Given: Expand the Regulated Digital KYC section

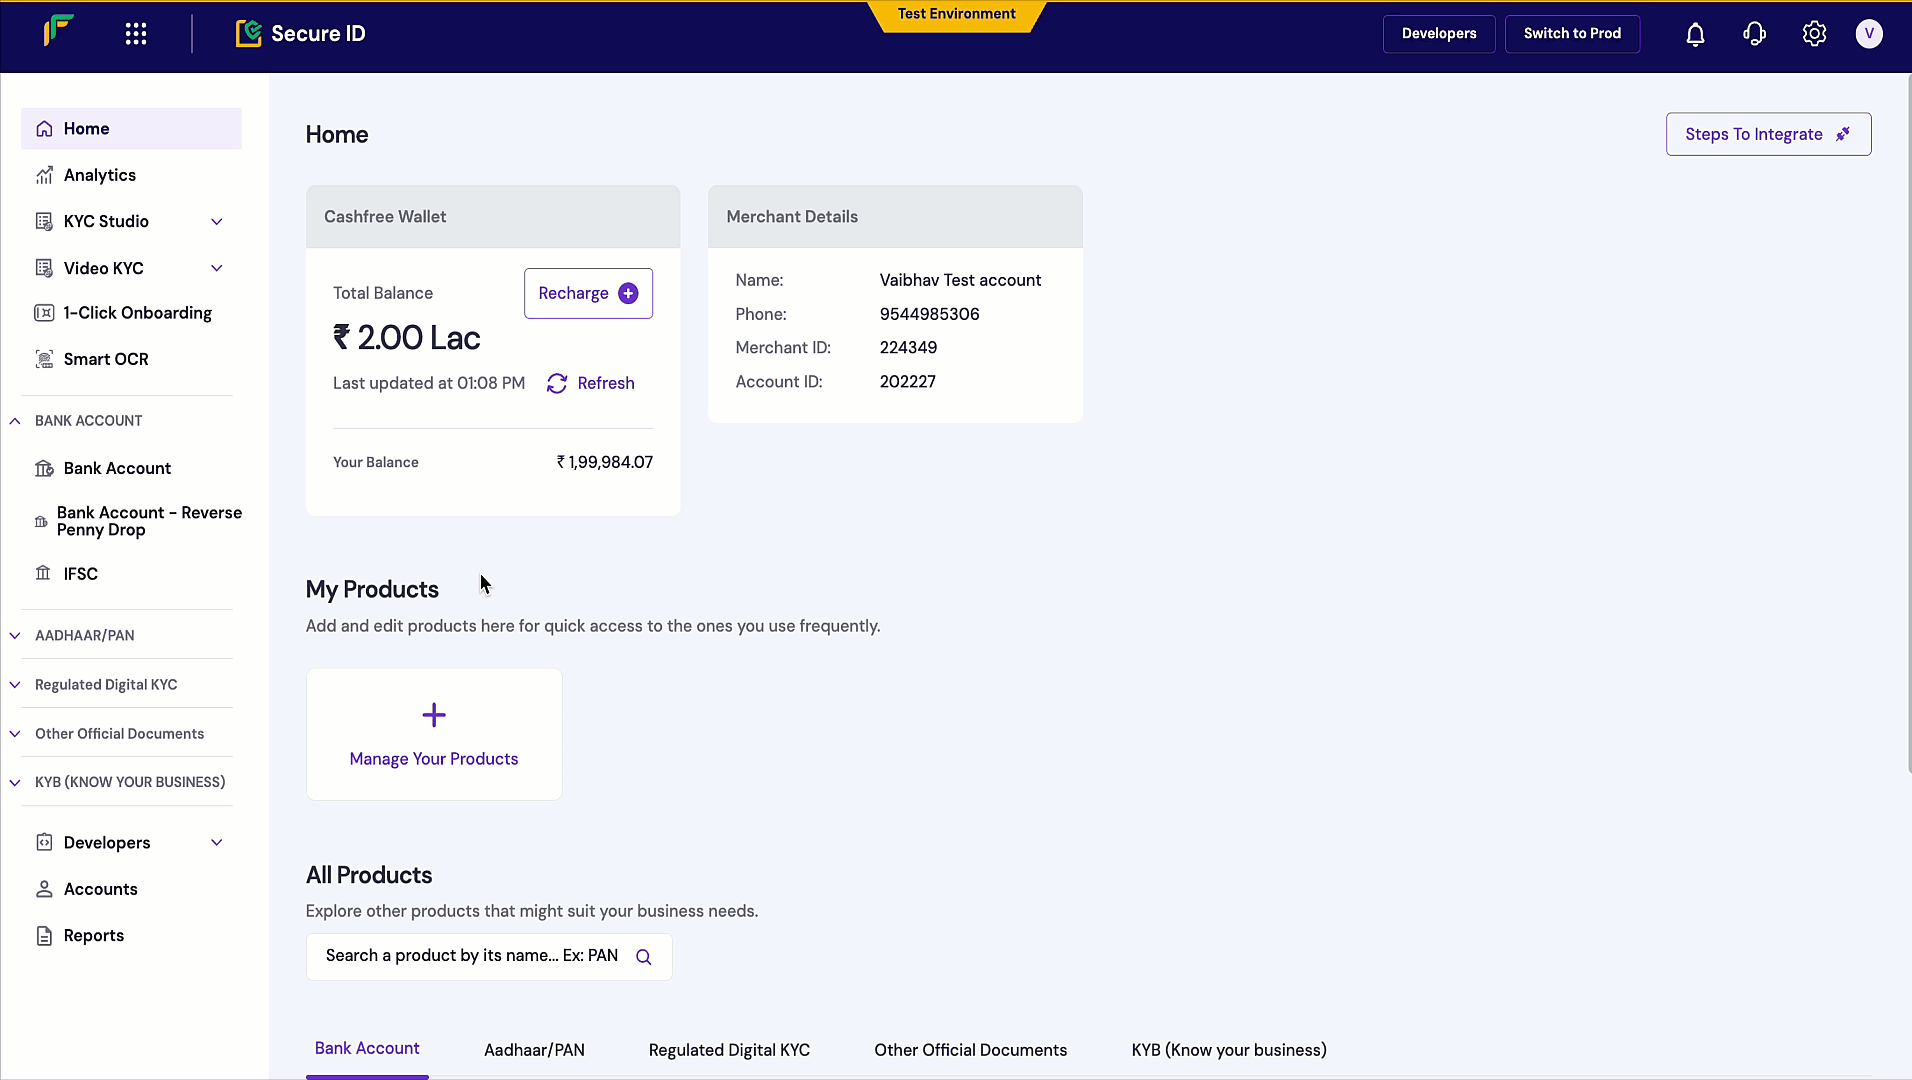Looking at the screenshot, I should pos(15,685).
